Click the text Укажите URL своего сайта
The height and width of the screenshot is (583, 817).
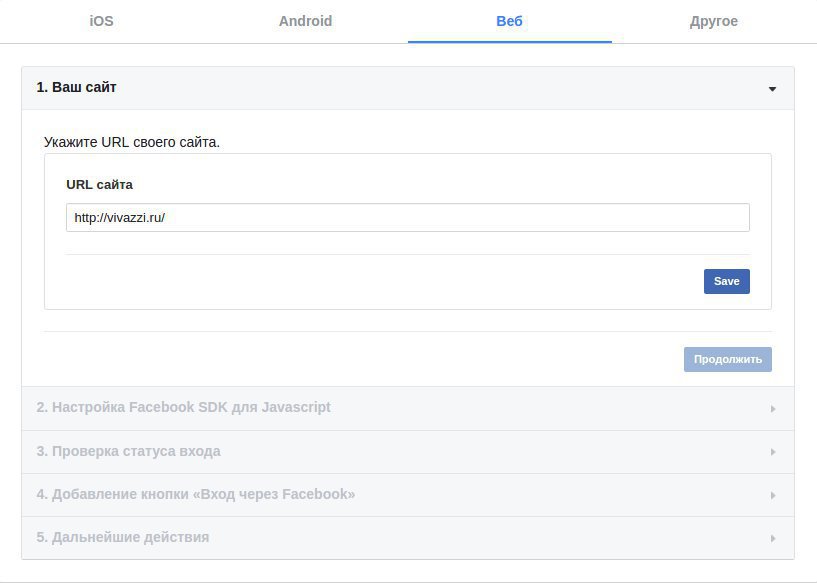pos(132,142)
